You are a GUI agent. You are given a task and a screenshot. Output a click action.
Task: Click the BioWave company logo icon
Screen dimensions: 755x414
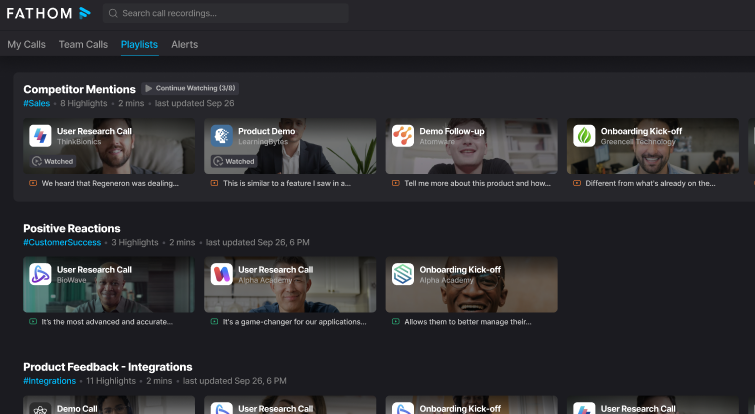(x=40, y=274)
